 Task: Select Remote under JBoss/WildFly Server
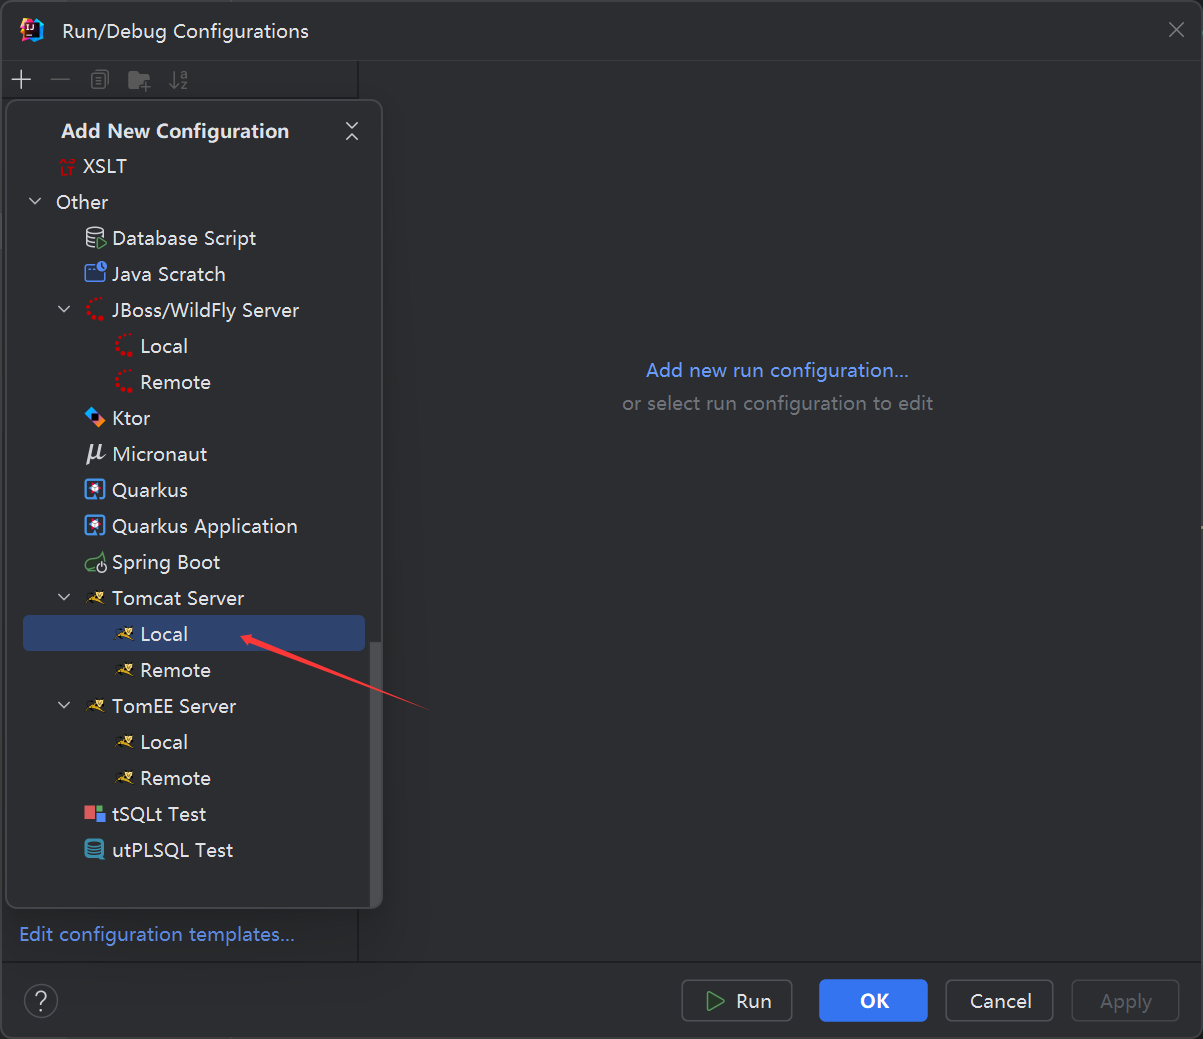(x=194, y=382)
